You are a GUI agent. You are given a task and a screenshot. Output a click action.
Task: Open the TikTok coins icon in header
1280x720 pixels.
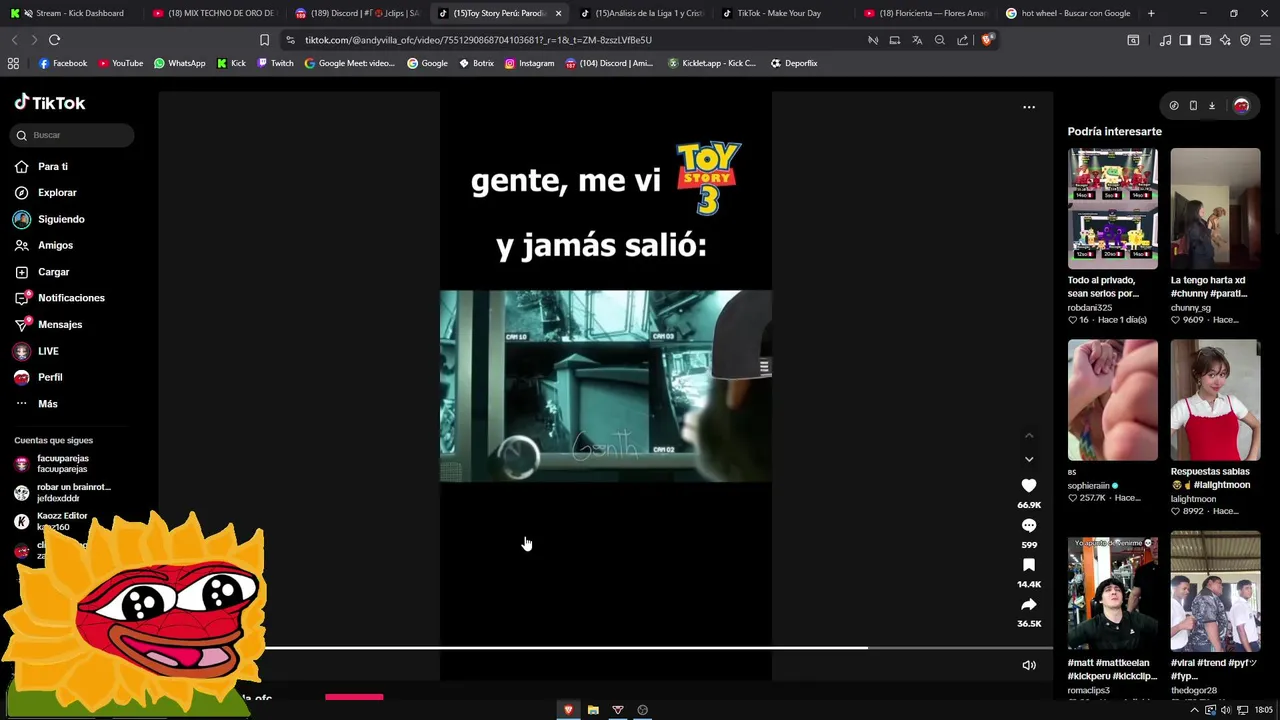(x=1174, y=105)
